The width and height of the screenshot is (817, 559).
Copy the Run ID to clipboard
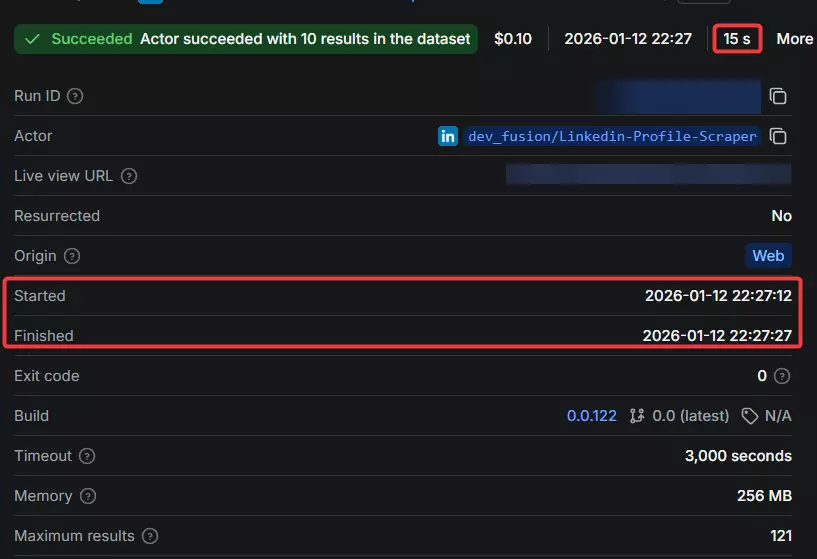(x=778, y=96)
